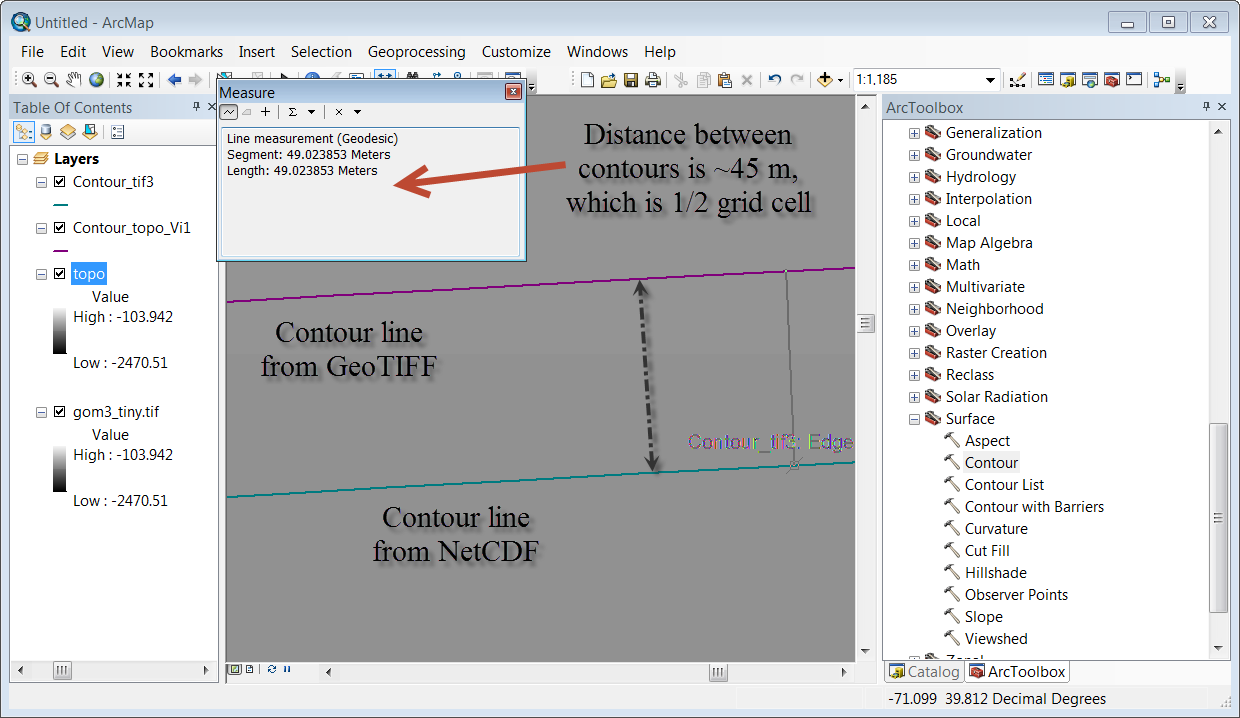Click the Add Data button
Image resolution: width=1240 pixels, height=718 pixels.
(826, 80)
